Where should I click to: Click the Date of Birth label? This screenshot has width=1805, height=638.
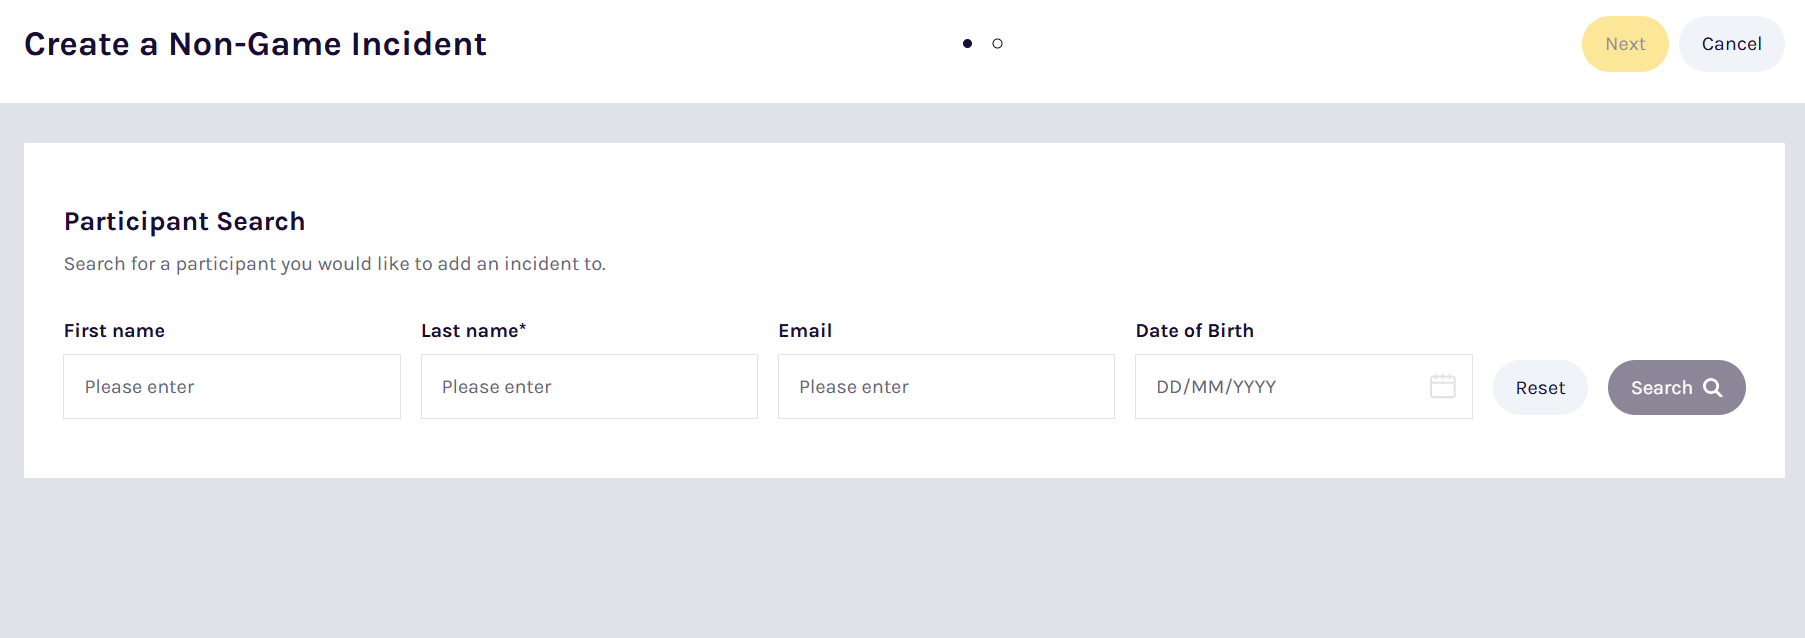[1194, 331]
